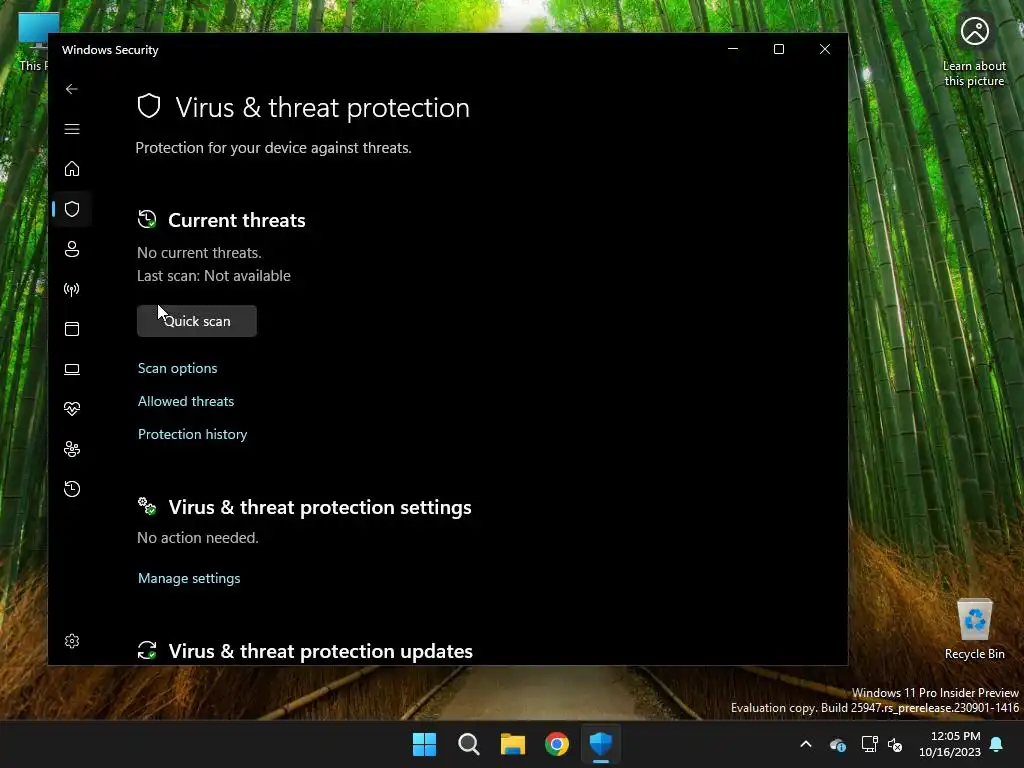Open Firewall & network protection antenna icon

click(x=72, y=289)
